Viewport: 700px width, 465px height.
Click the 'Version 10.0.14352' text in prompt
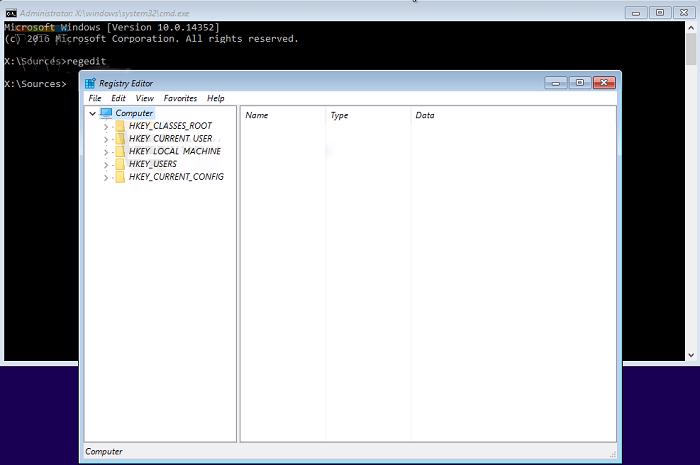[x=163, y=27]
